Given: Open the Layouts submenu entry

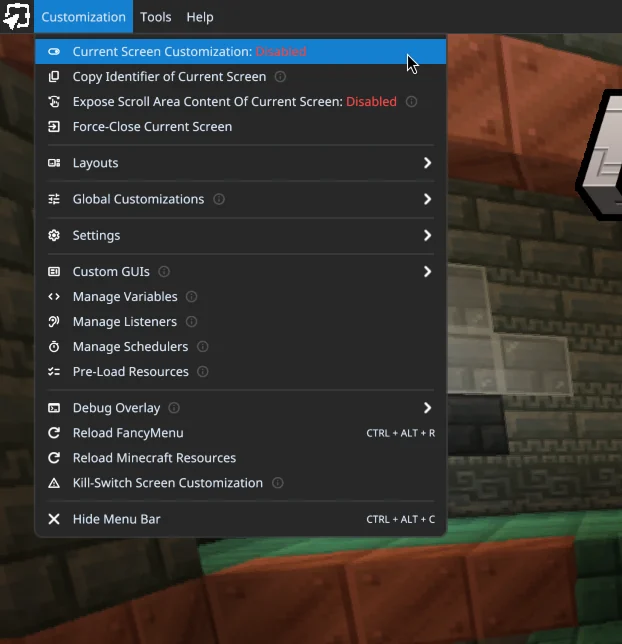Looking at the screenshot, I should point(241,163).
